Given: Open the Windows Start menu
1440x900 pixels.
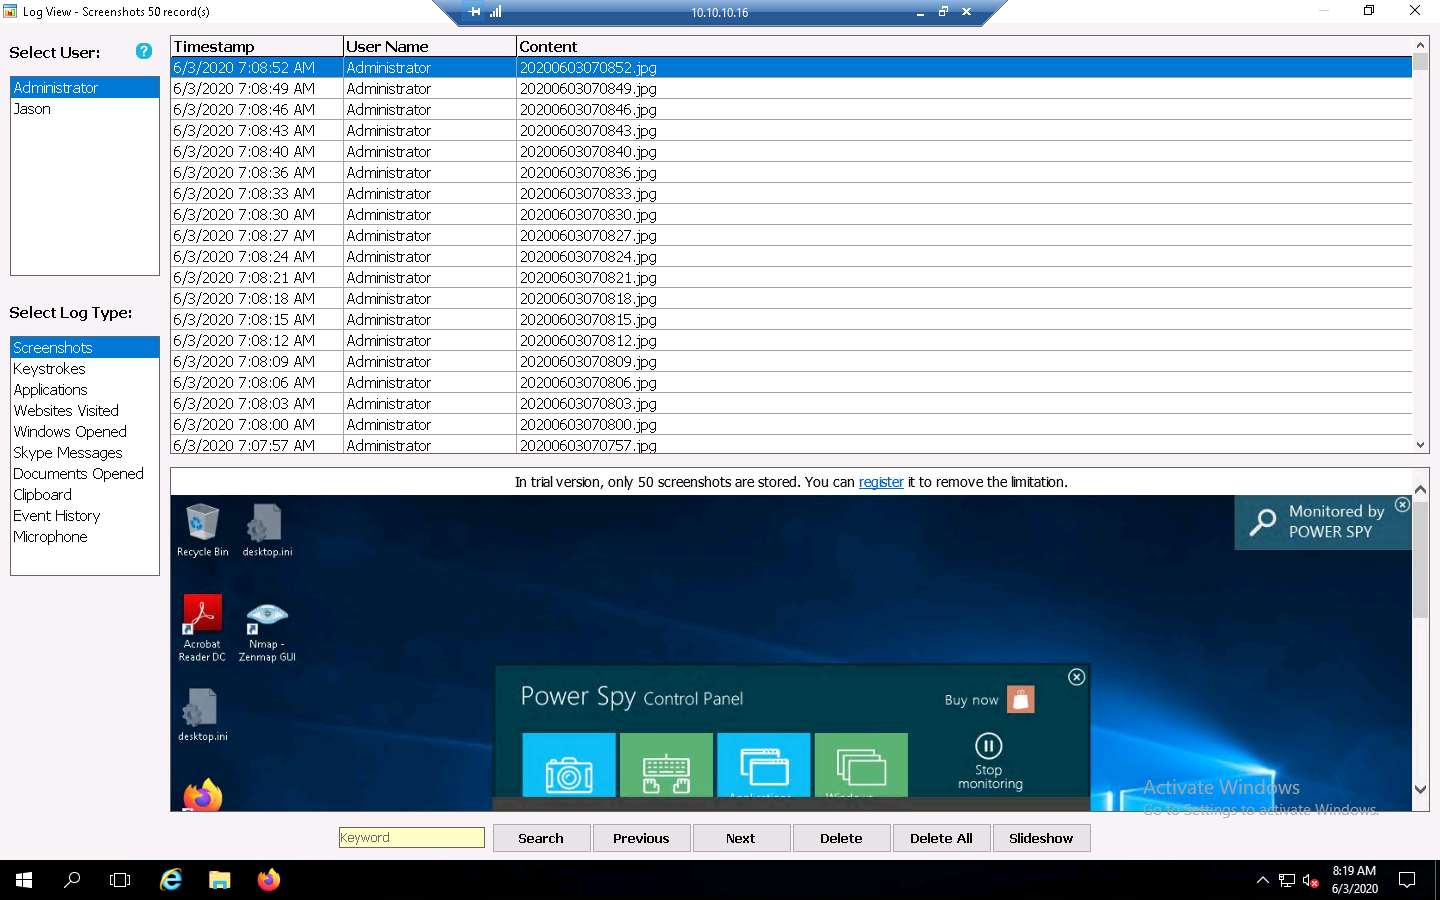Looking at the screenshot, I should pyautogui.click(x=24, y=880).
